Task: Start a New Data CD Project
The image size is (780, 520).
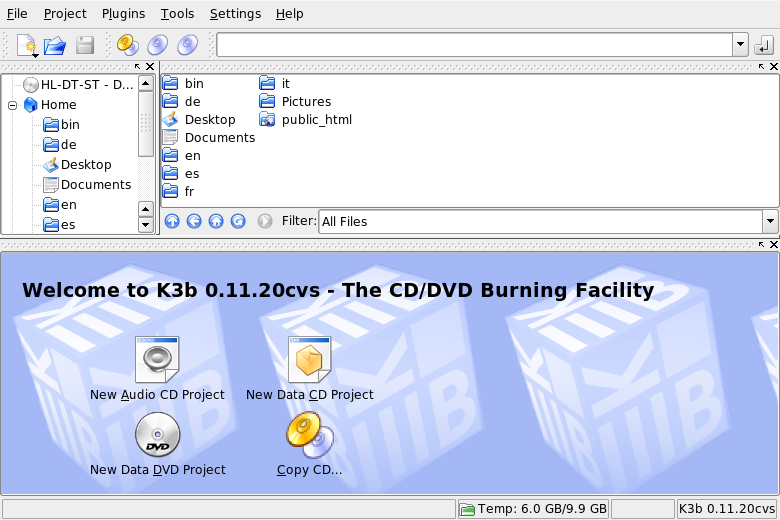Action: (309, 369)
